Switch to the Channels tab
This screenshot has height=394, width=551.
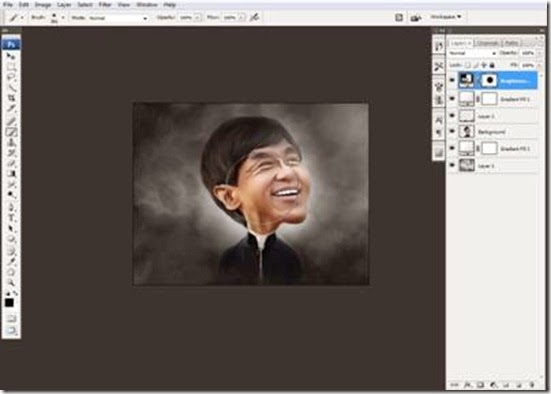(x=488, y=43)
